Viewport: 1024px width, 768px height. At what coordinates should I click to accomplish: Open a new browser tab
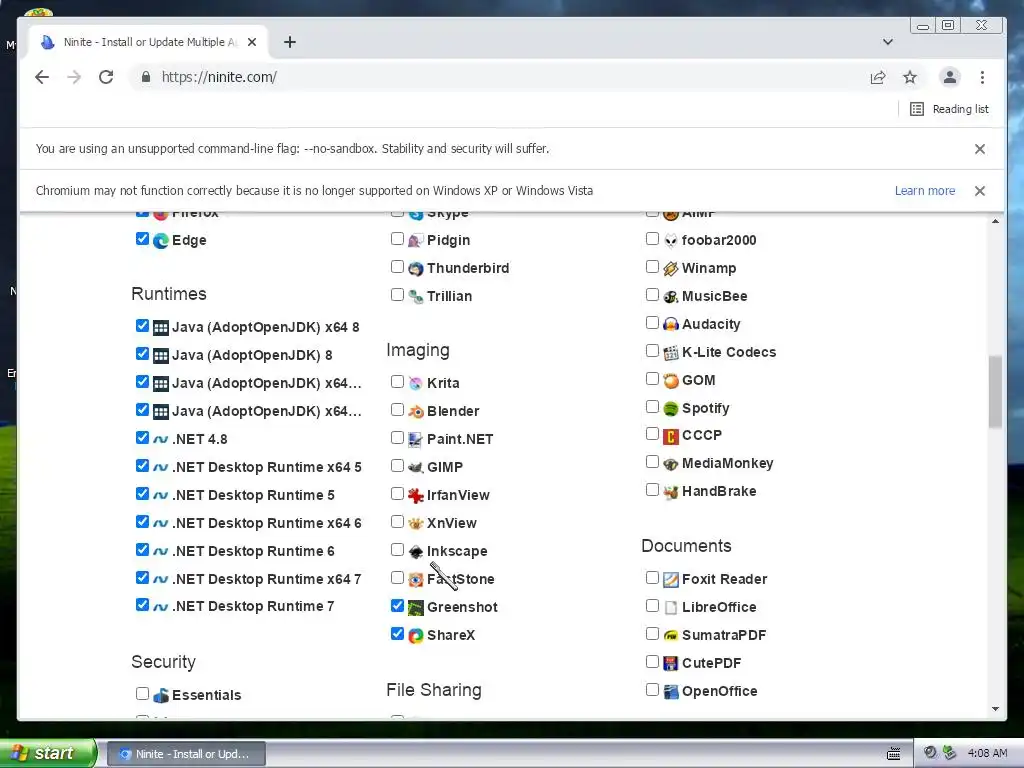290,42
